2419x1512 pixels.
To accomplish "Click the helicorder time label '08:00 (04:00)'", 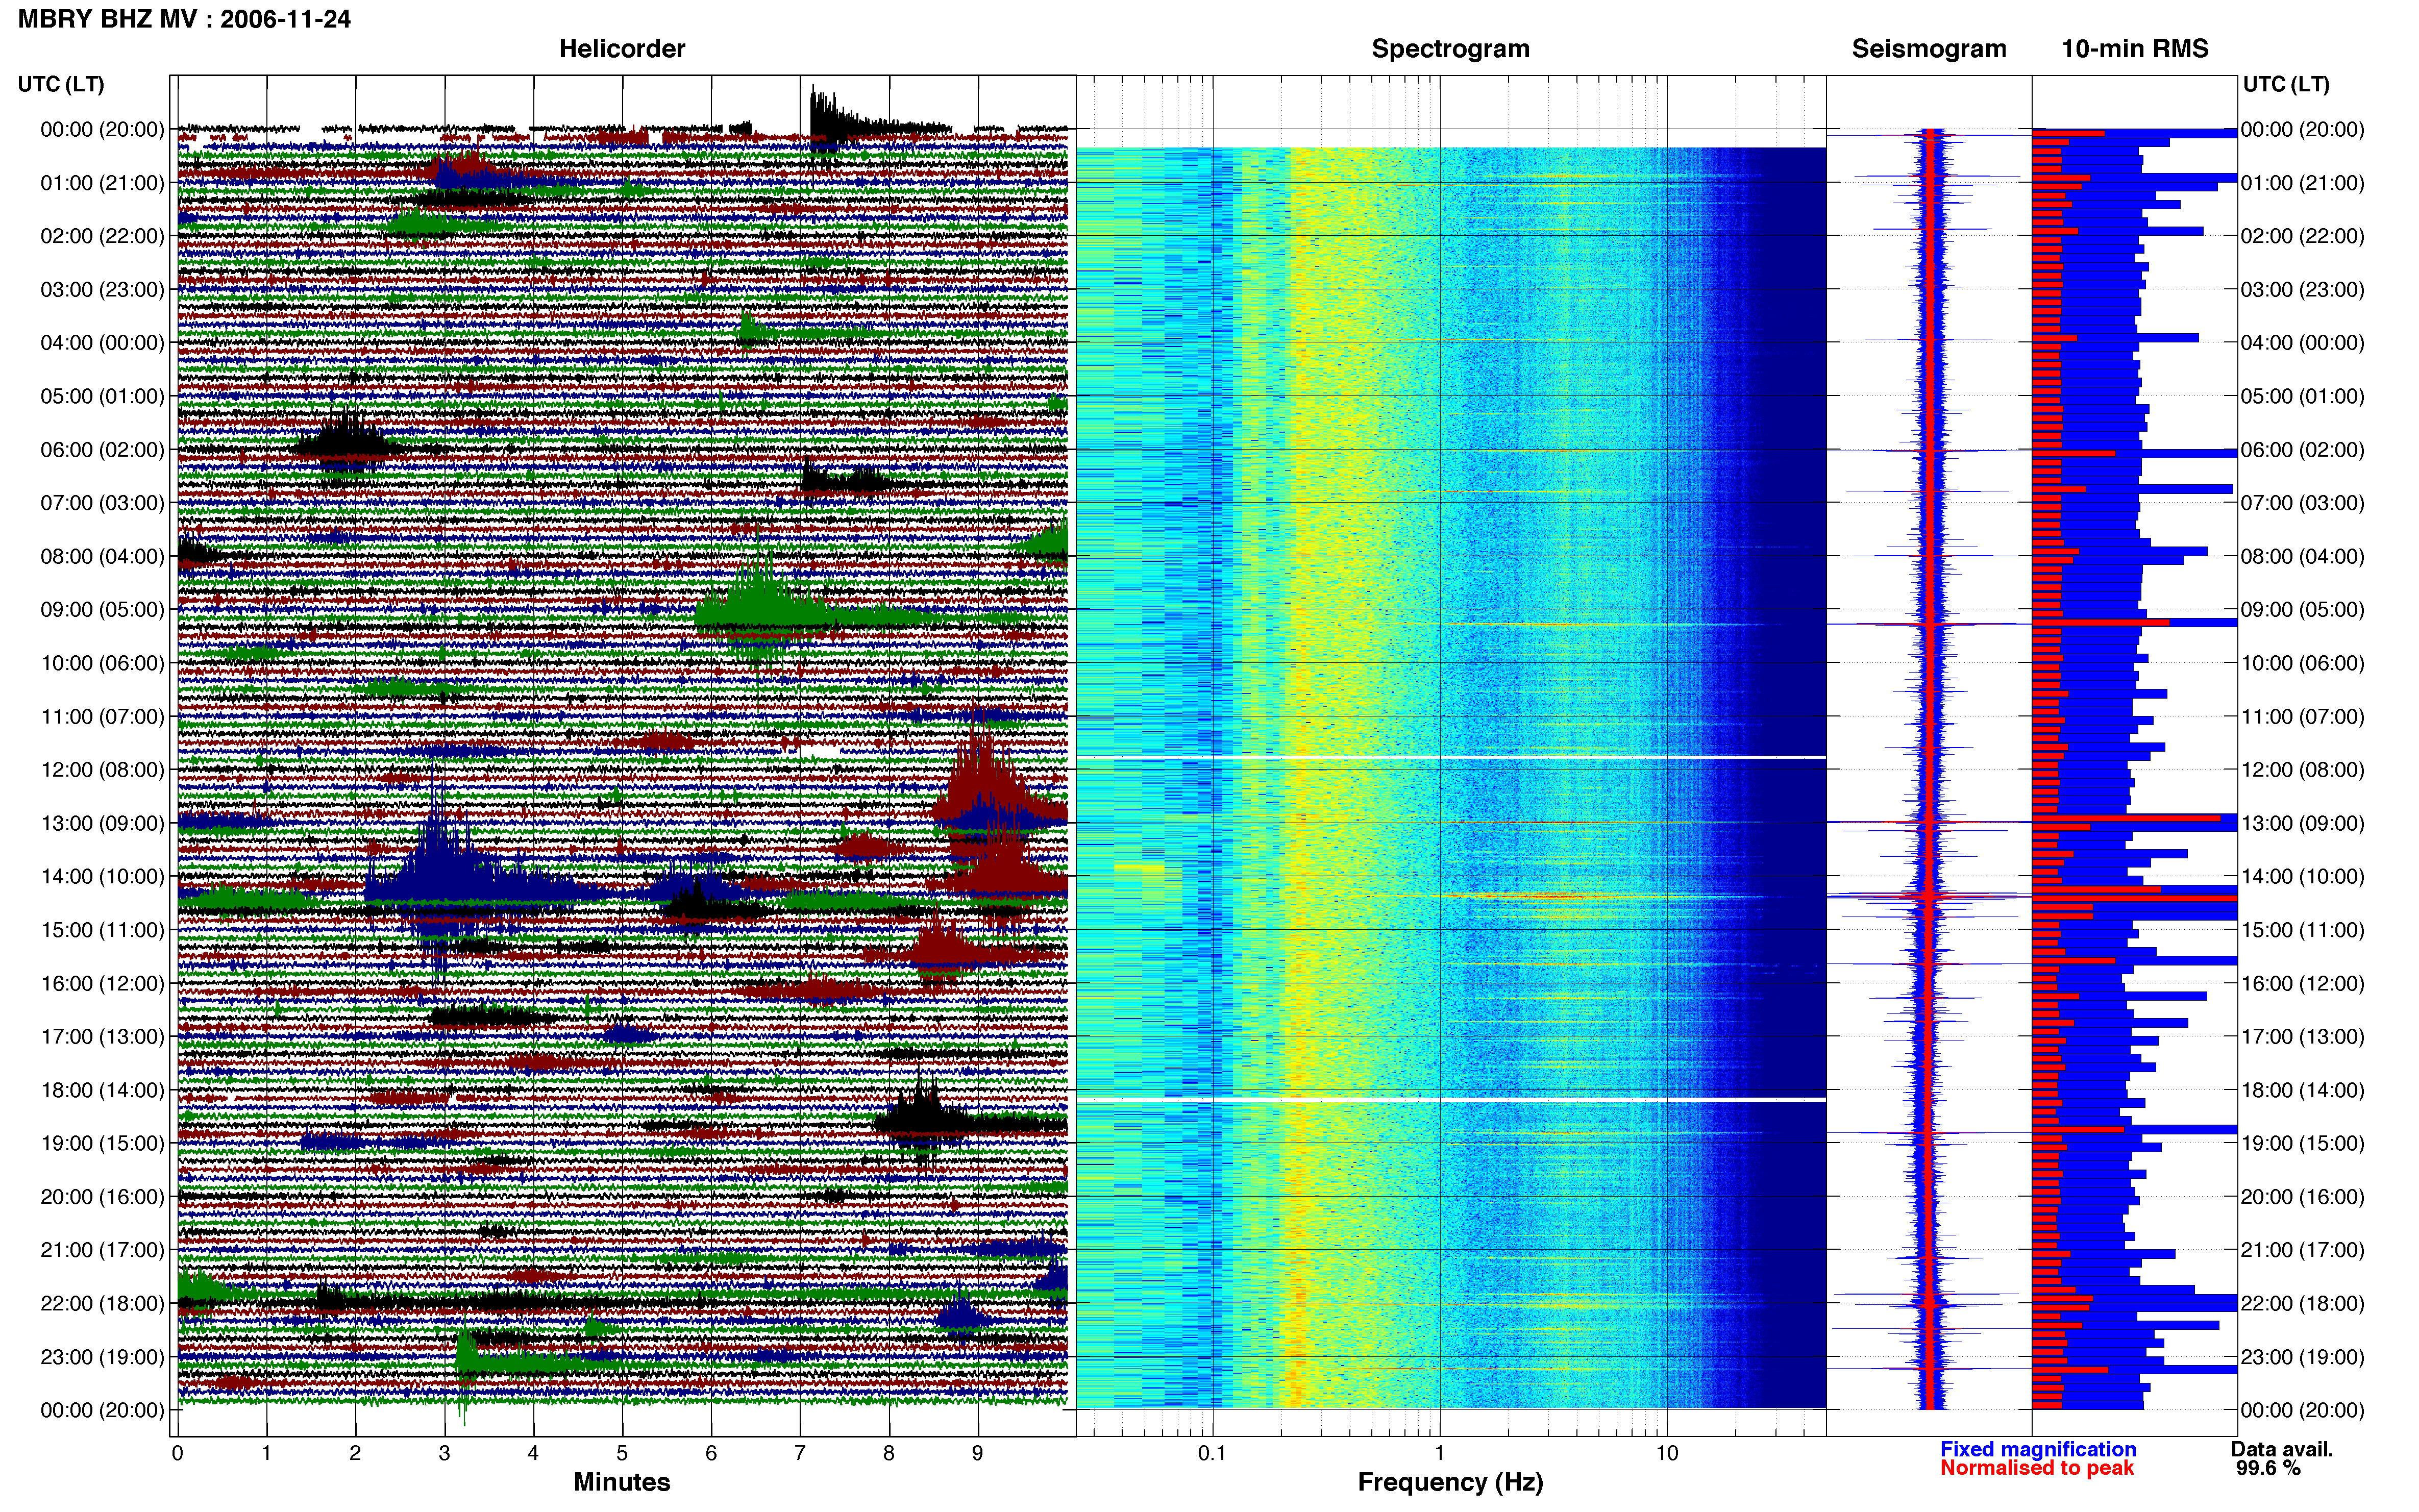I will [x=102, y=556].
